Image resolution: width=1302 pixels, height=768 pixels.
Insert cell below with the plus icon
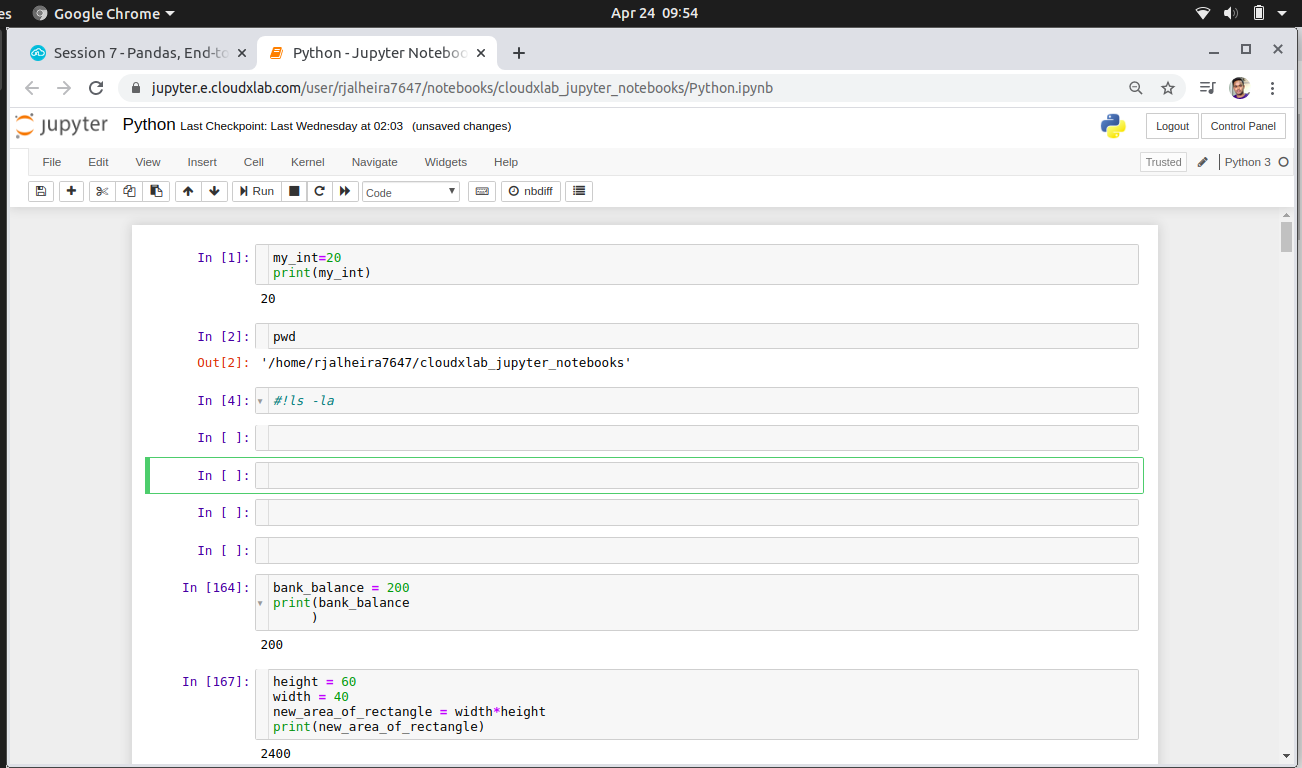point(71,191)
